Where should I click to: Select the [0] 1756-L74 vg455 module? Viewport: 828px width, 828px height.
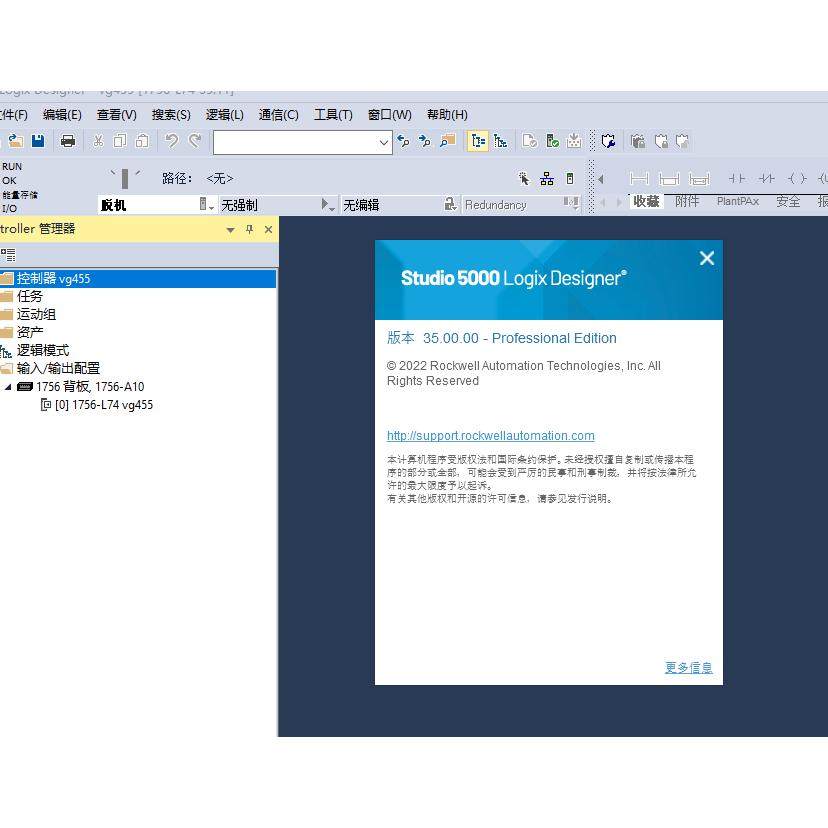(x=104, y=405)
